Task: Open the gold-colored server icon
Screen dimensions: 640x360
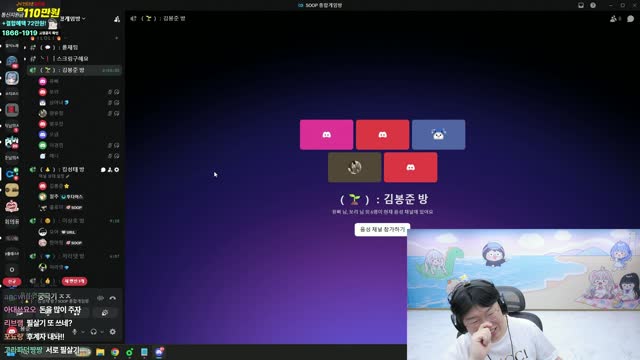Action: pyautogui.click(x=12, y=190)
